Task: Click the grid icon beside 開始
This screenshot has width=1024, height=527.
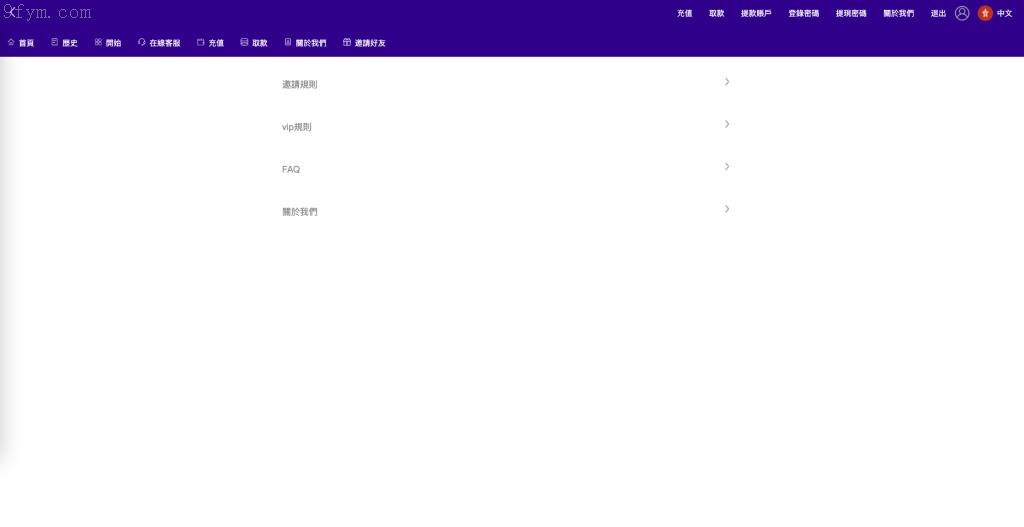Action: [x=98, y=43]
